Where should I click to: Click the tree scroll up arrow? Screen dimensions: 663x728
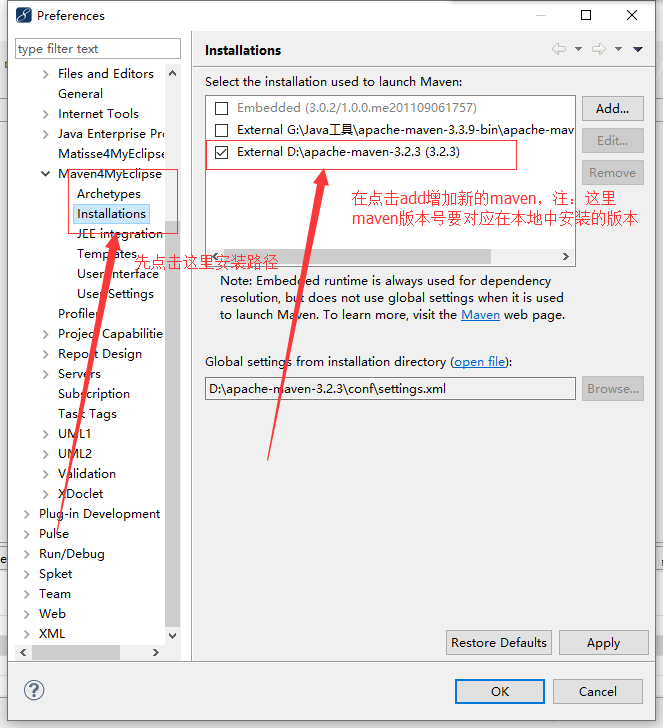[x=172, y=73]
